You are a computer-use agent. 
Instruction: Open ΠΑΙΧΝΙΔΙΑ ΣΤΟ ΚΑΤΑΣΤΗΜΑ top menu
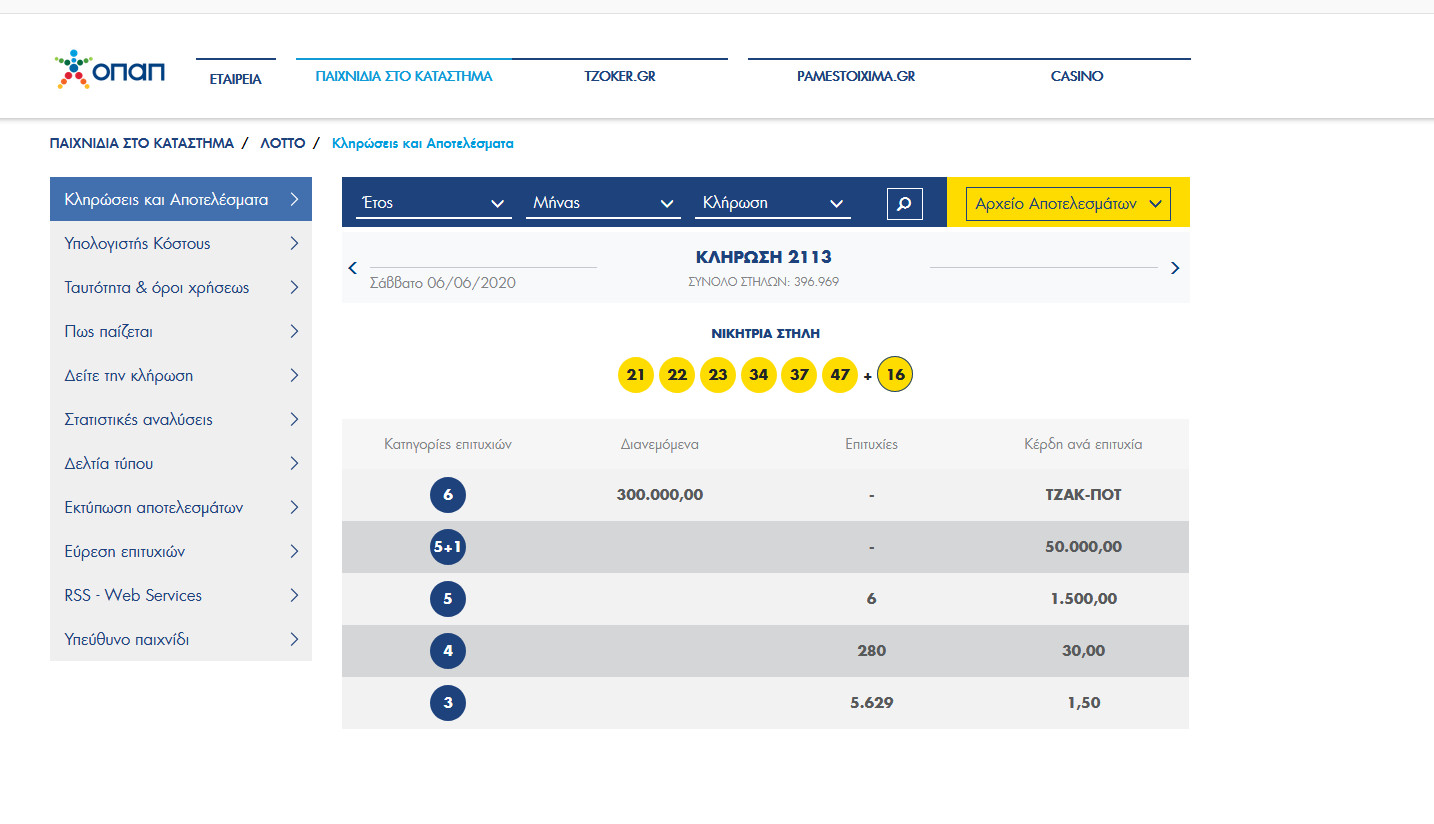(x=404, y=76)
